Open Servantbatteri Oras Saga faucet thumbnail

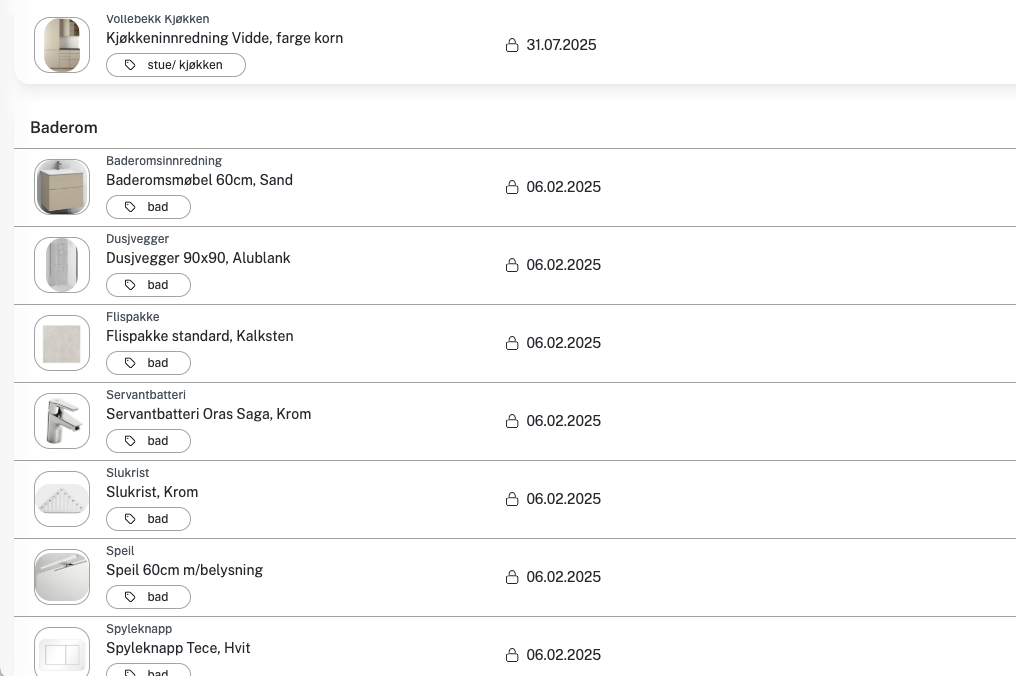pyautogui.click(x=62, y=421)
